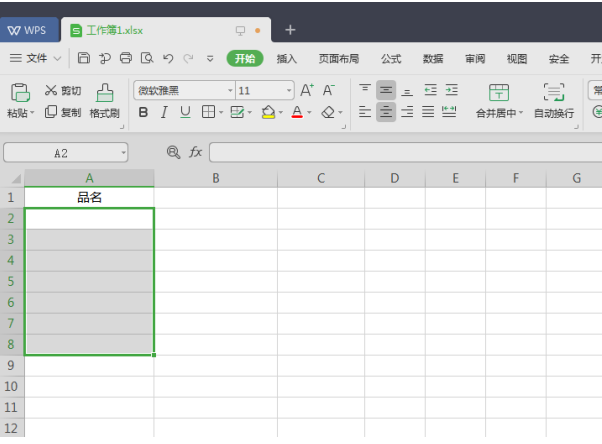
Task: Click the fx insert function button
Action: click(x=195, y=152)
